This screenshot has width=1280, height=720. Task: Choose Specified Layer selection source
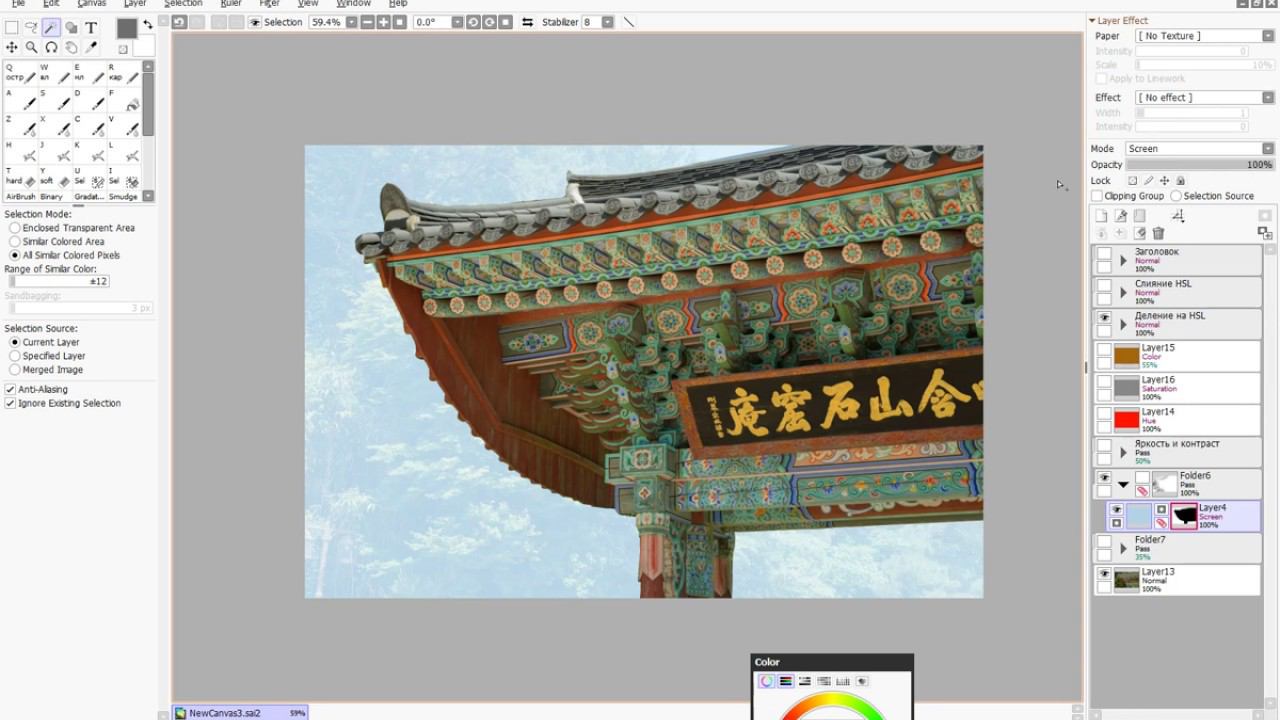[15, 356]
